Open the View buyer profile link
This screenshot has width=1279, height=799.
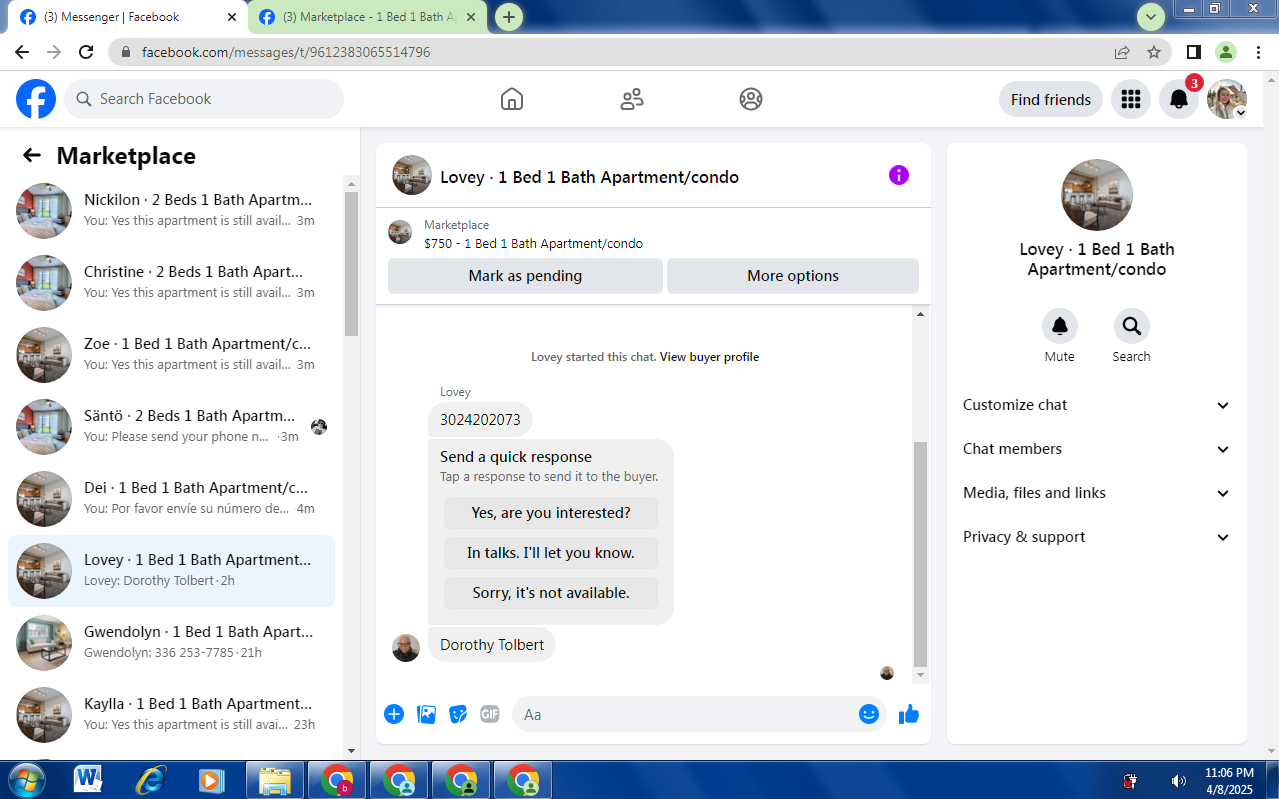(709, 357)
